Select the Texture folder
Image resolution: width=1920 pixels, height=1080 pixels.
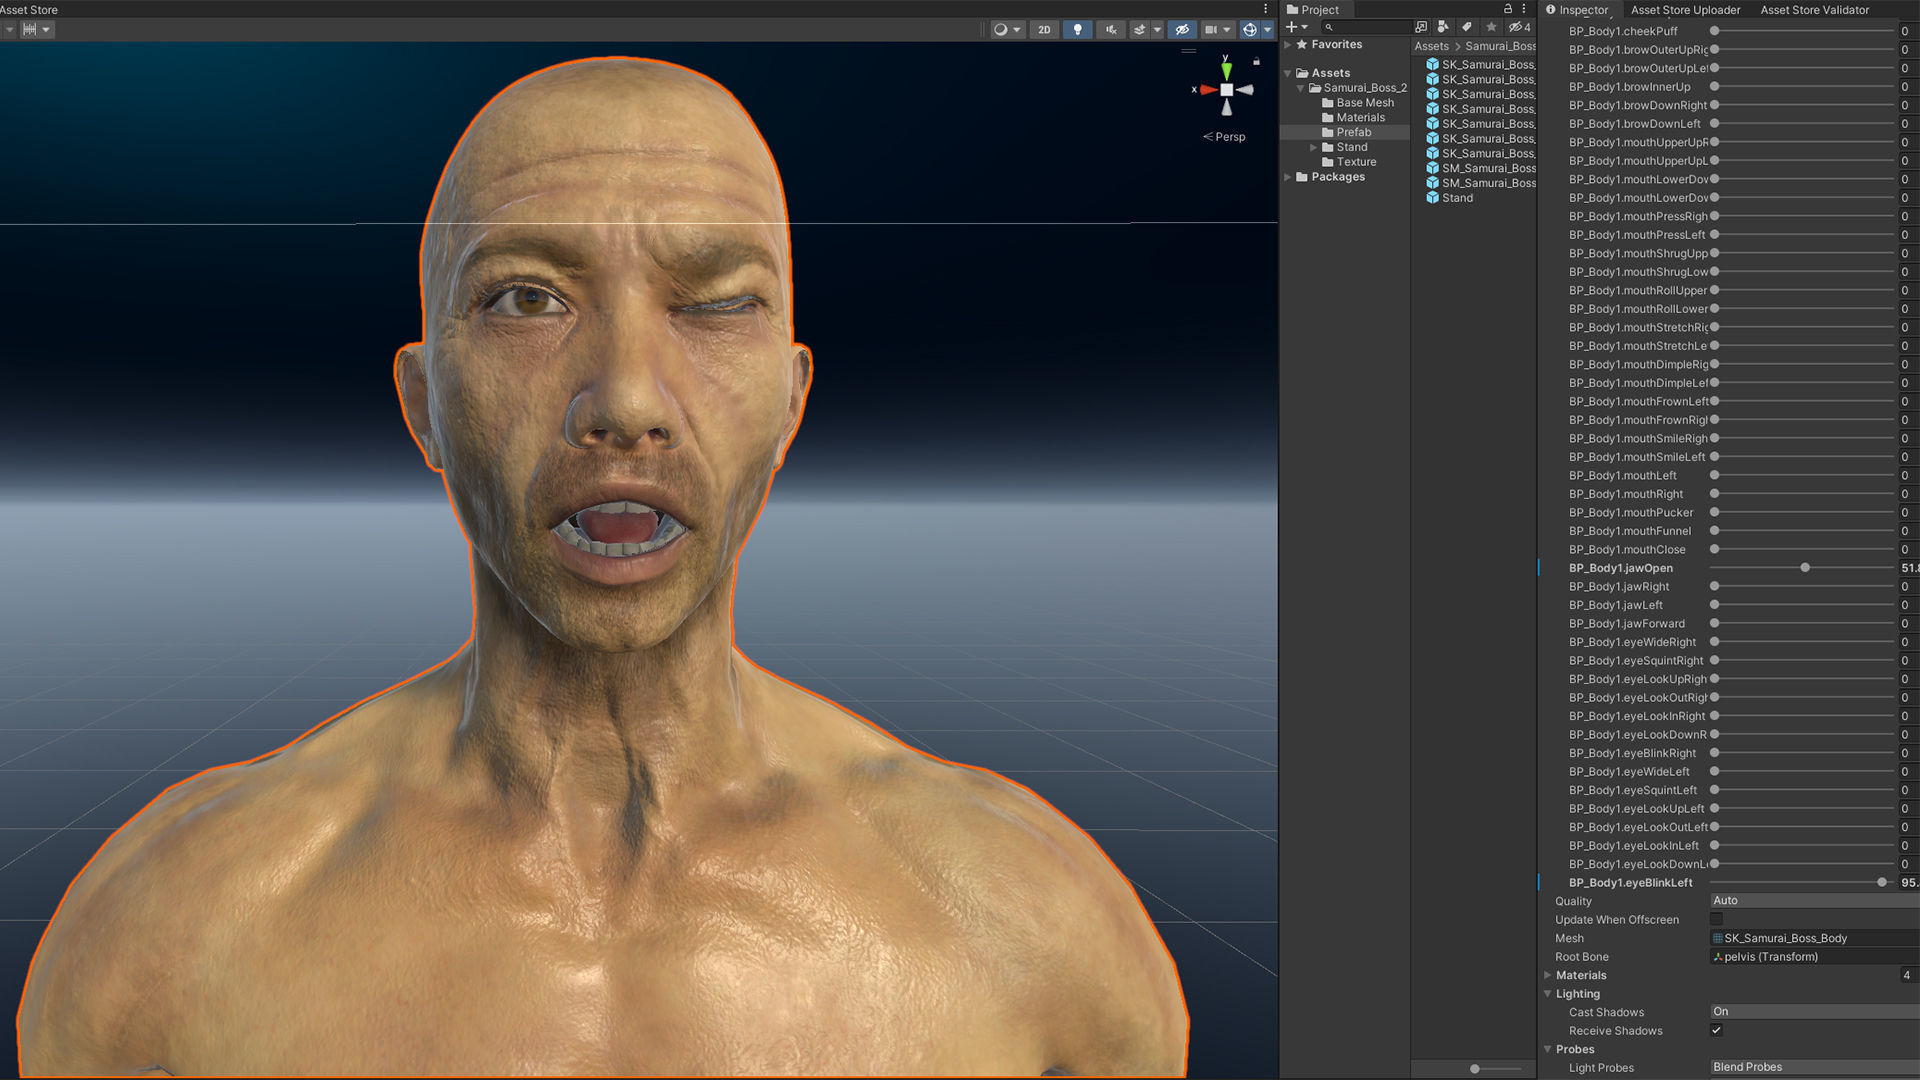(1356, 162)
